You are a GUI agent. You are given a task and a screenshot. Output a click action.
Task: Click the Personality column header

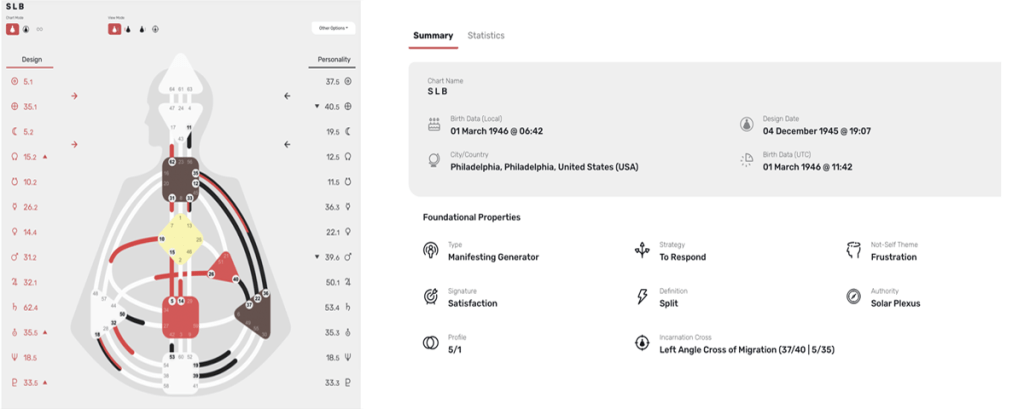333,59
